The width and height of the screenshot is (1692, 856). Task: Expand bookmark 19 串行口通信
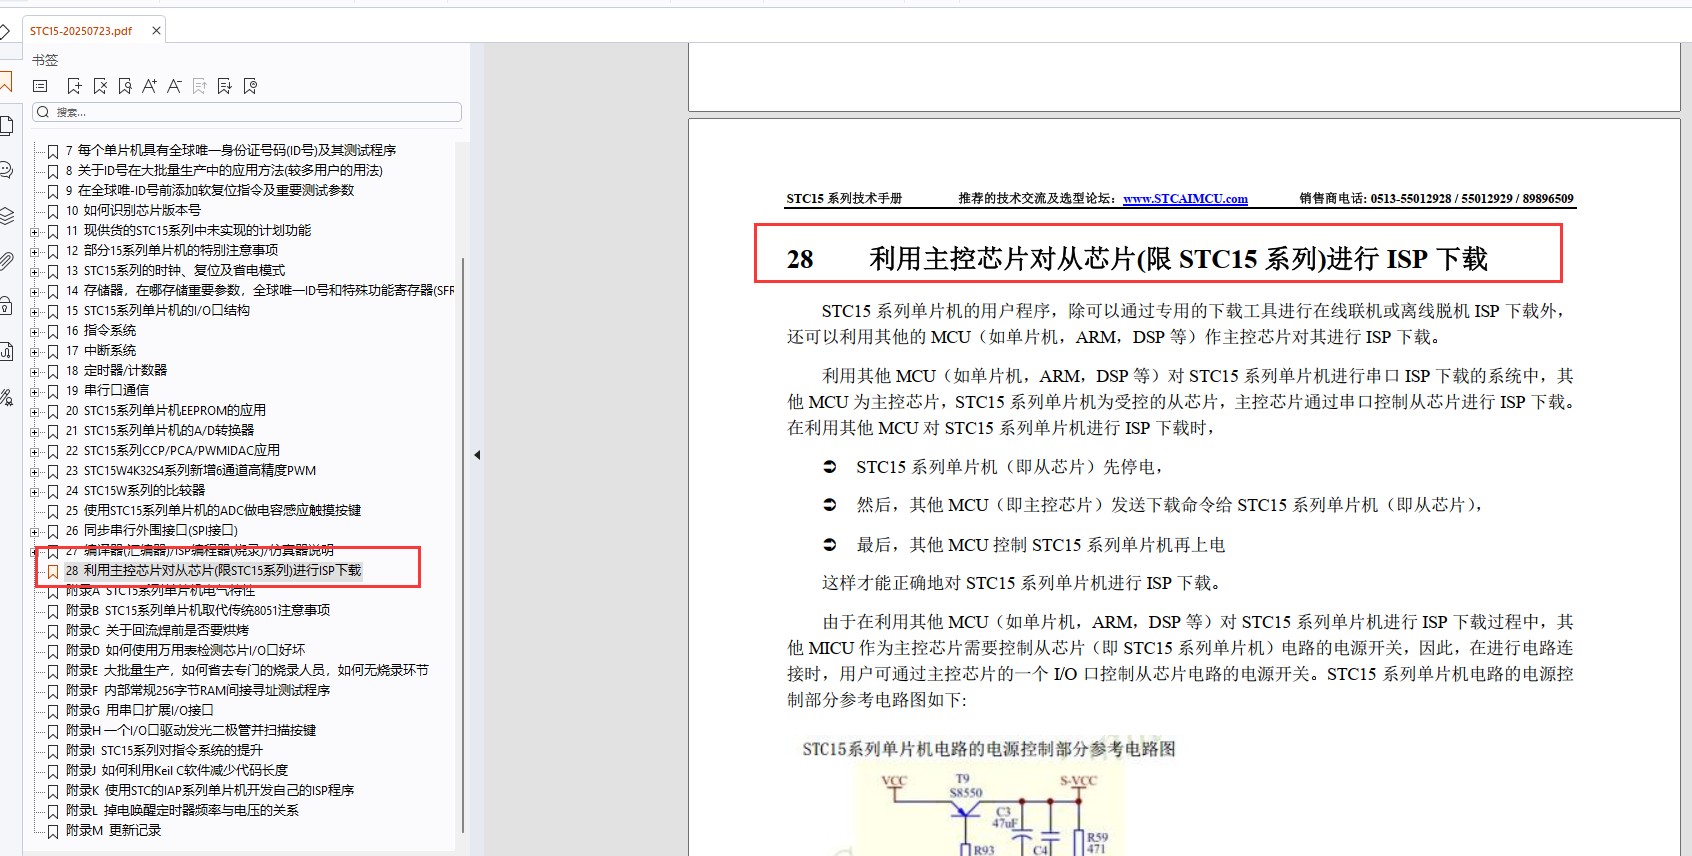point(35,391)
